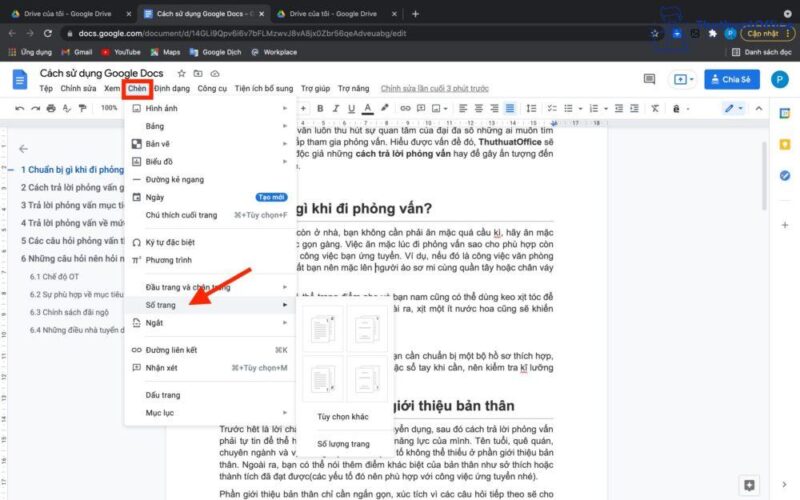Open the Google account avatar
This screenshot has width=800, height=500.
pyautogui.click(x=780, y=79)
